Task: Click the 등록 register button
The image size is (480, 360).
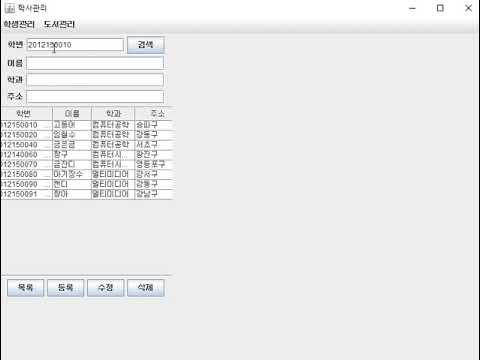Action: (x=66, y=288)
